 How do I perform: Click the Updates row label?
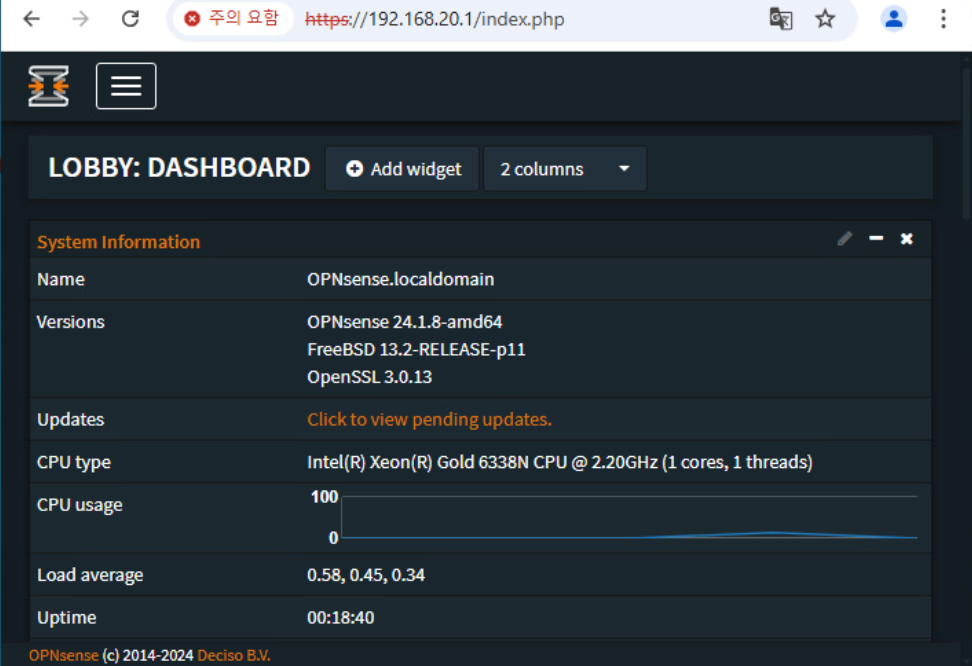tap(71, 420)
